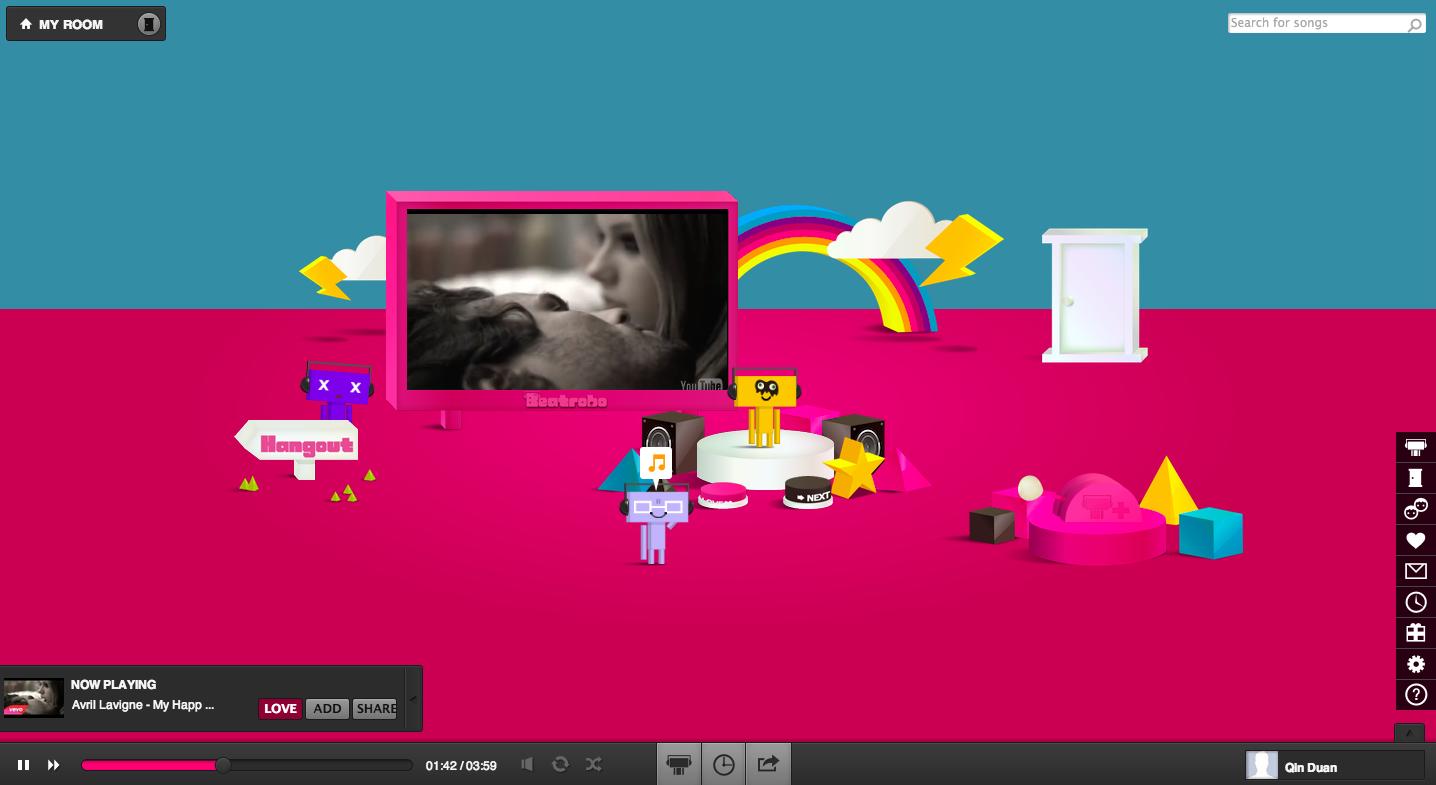1436x785 pixels.
Task: Click the white door in the room
Action: [x=1095, y=295]
